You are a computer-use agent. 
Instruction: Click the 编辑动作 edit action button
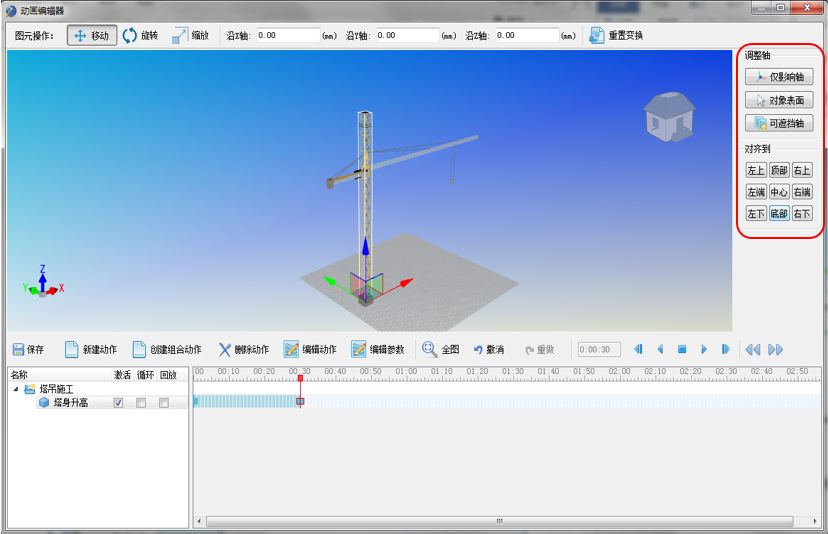310,349
